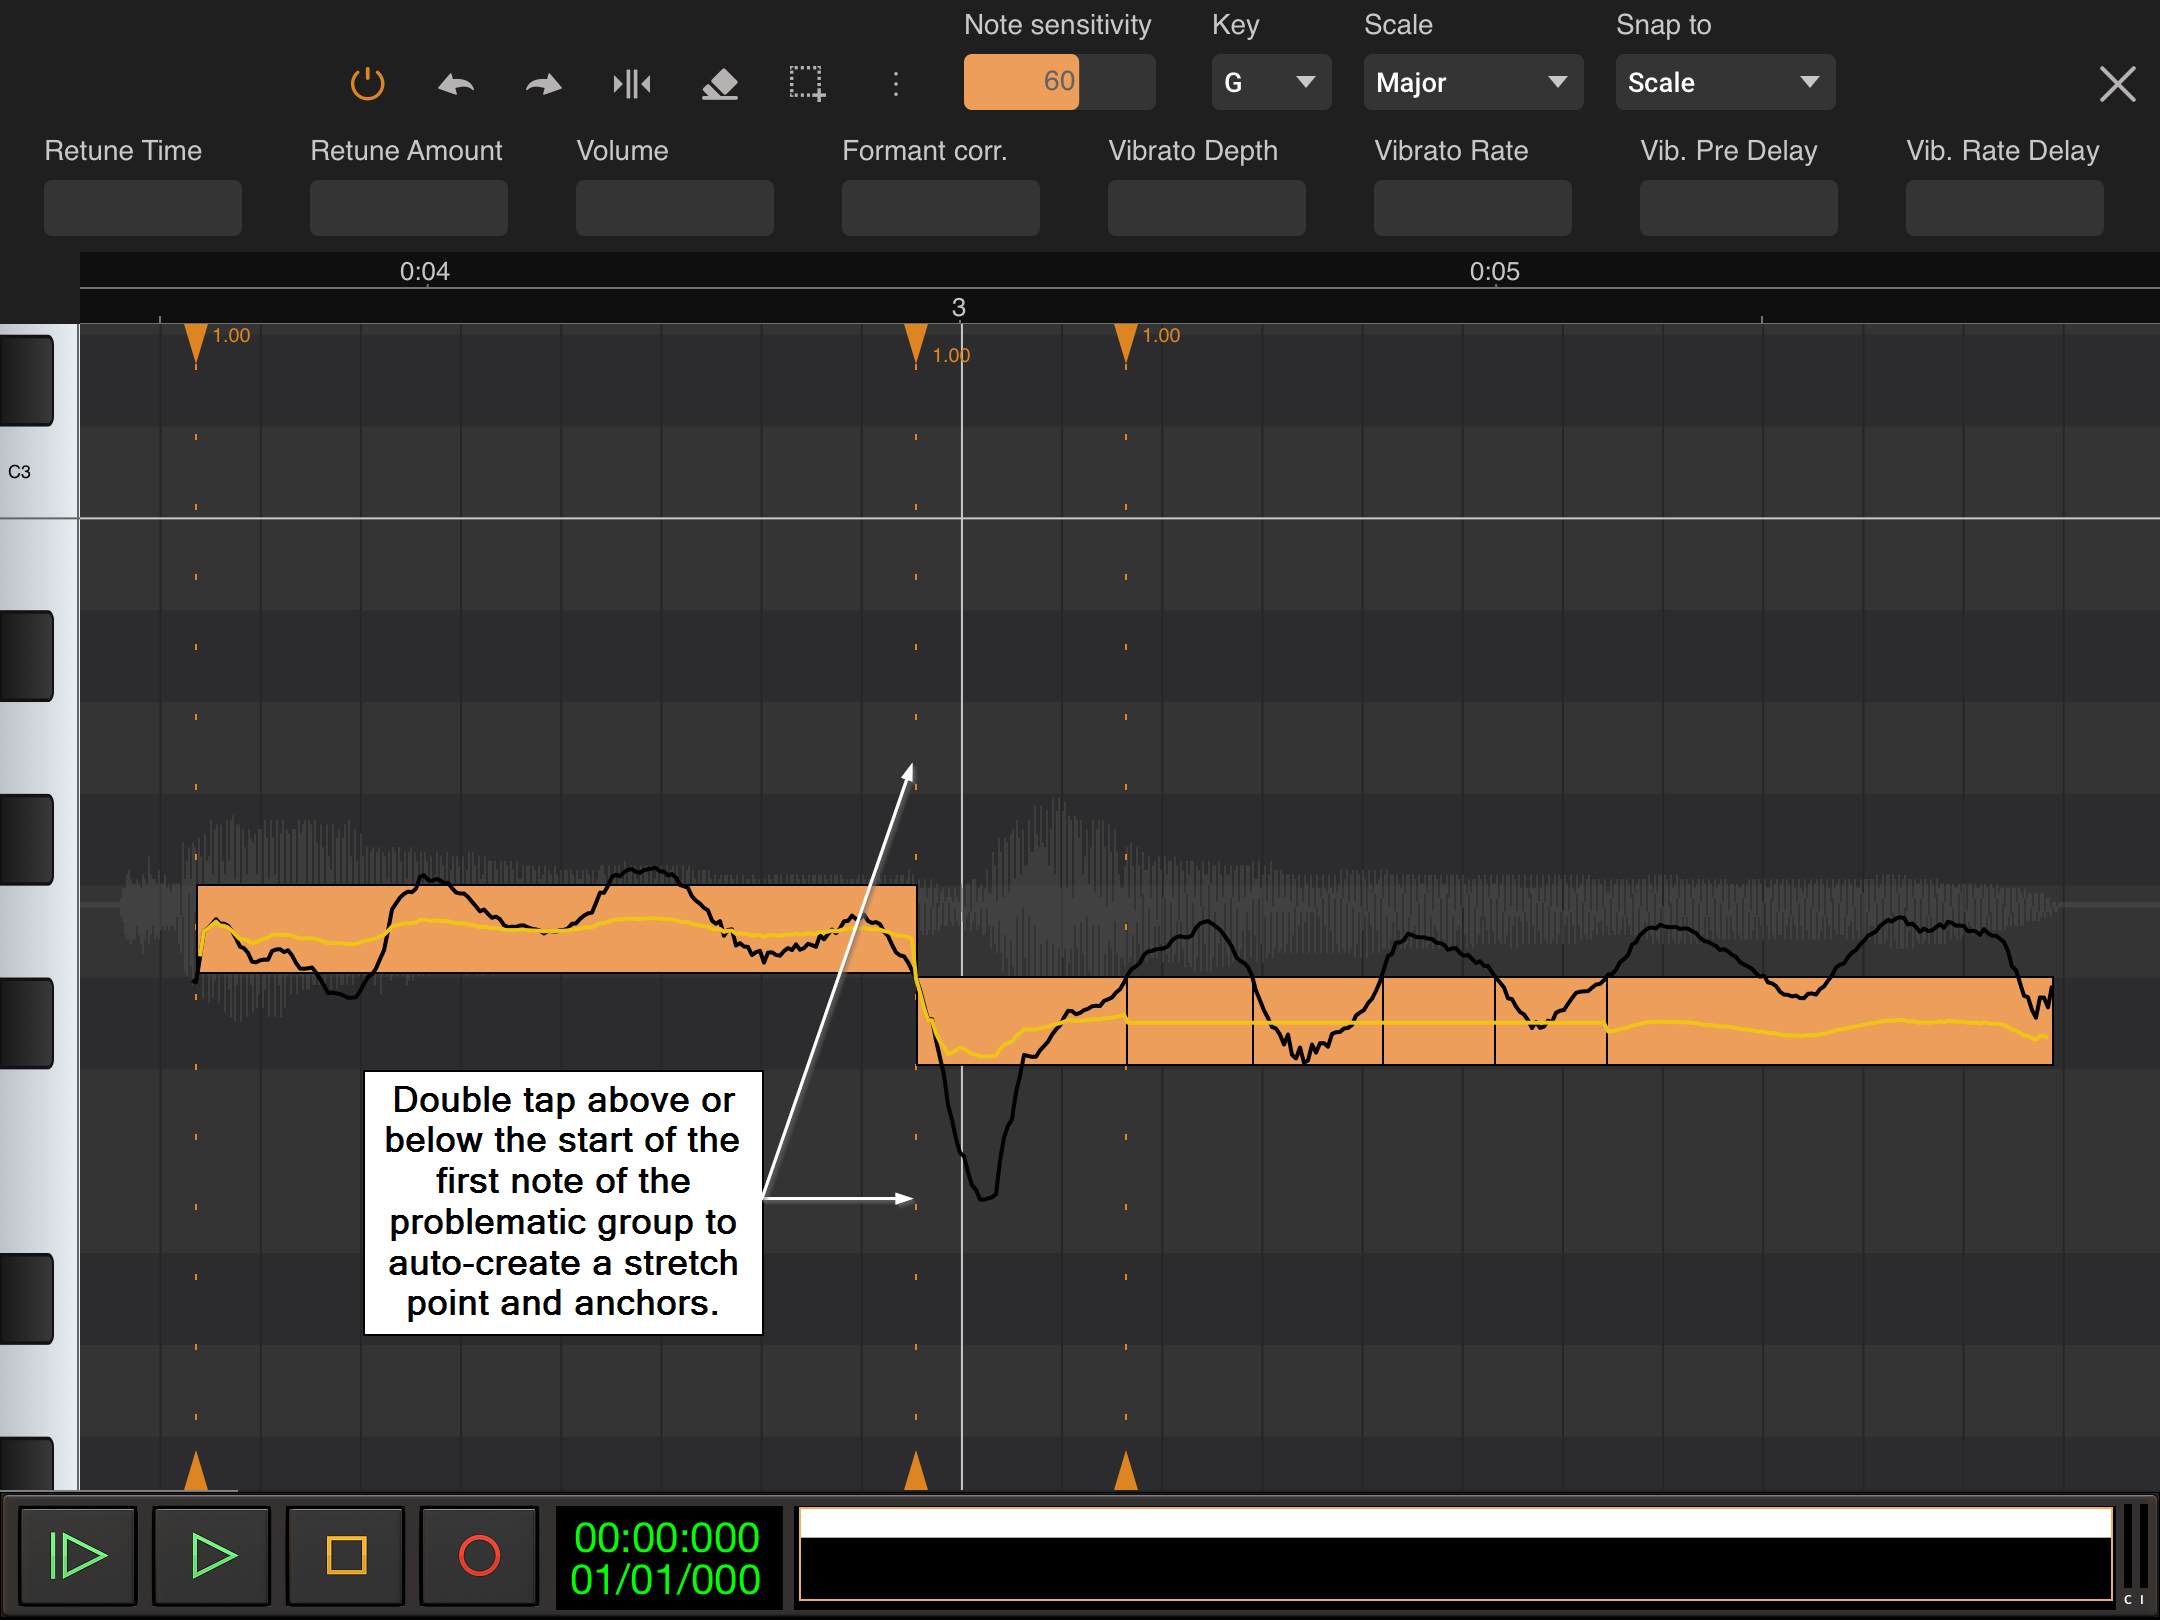Image resolution: width=2160 pixels, height=1620 pixels.
Task: Click the undo arrow icon
Action: tap(456, 84)
